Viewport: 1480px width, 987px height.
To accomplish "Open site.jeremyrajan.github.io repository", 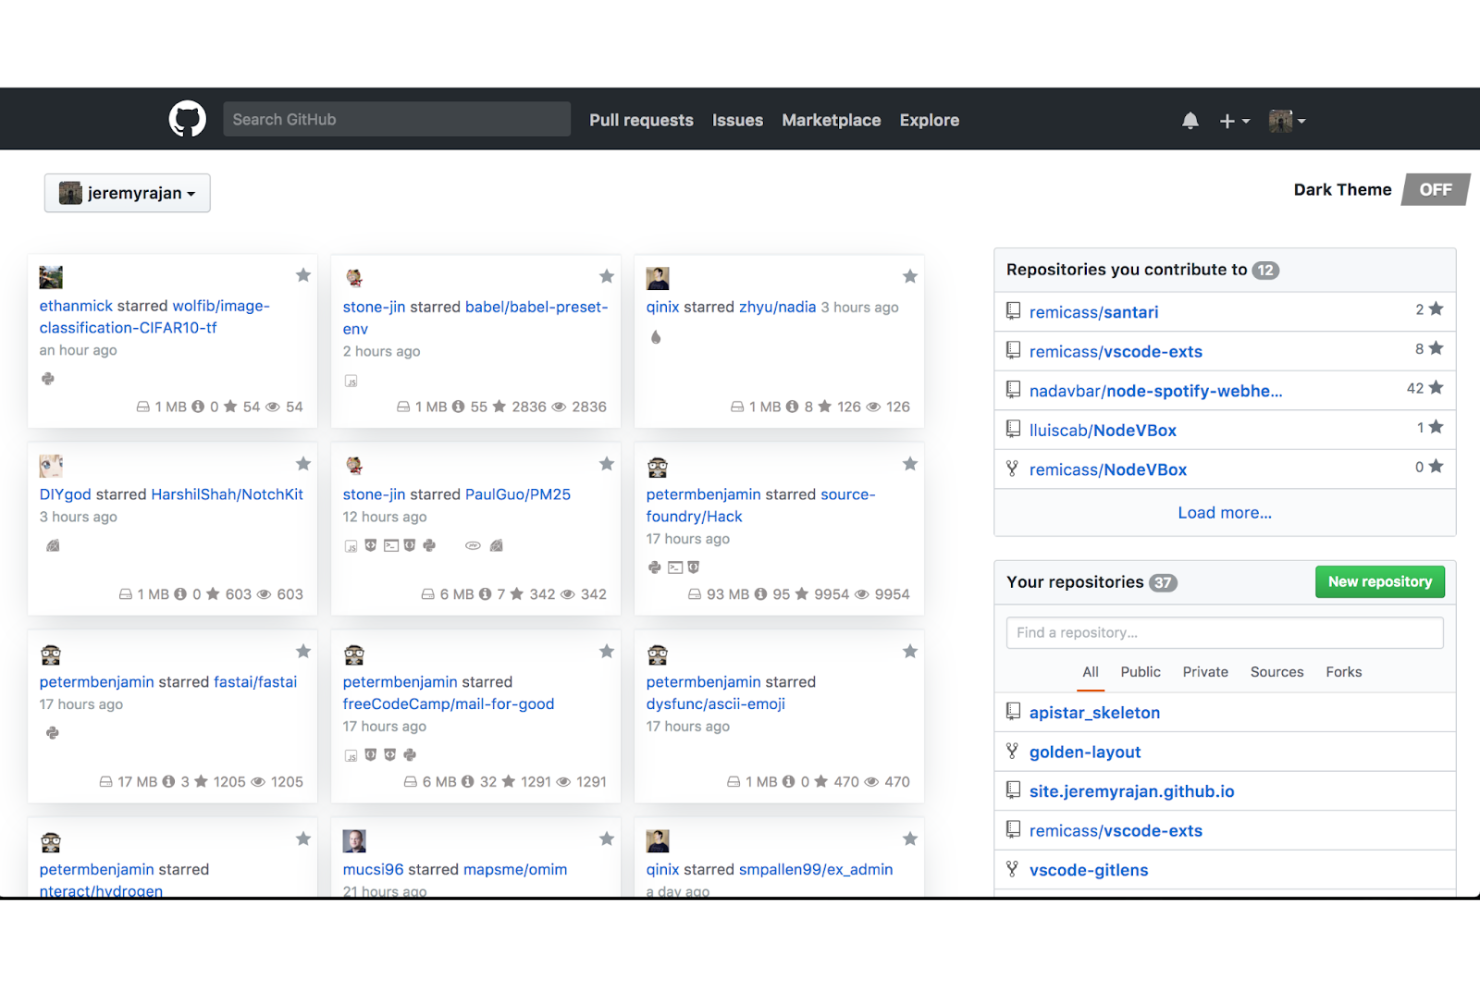I will [x=1132, y=791].
